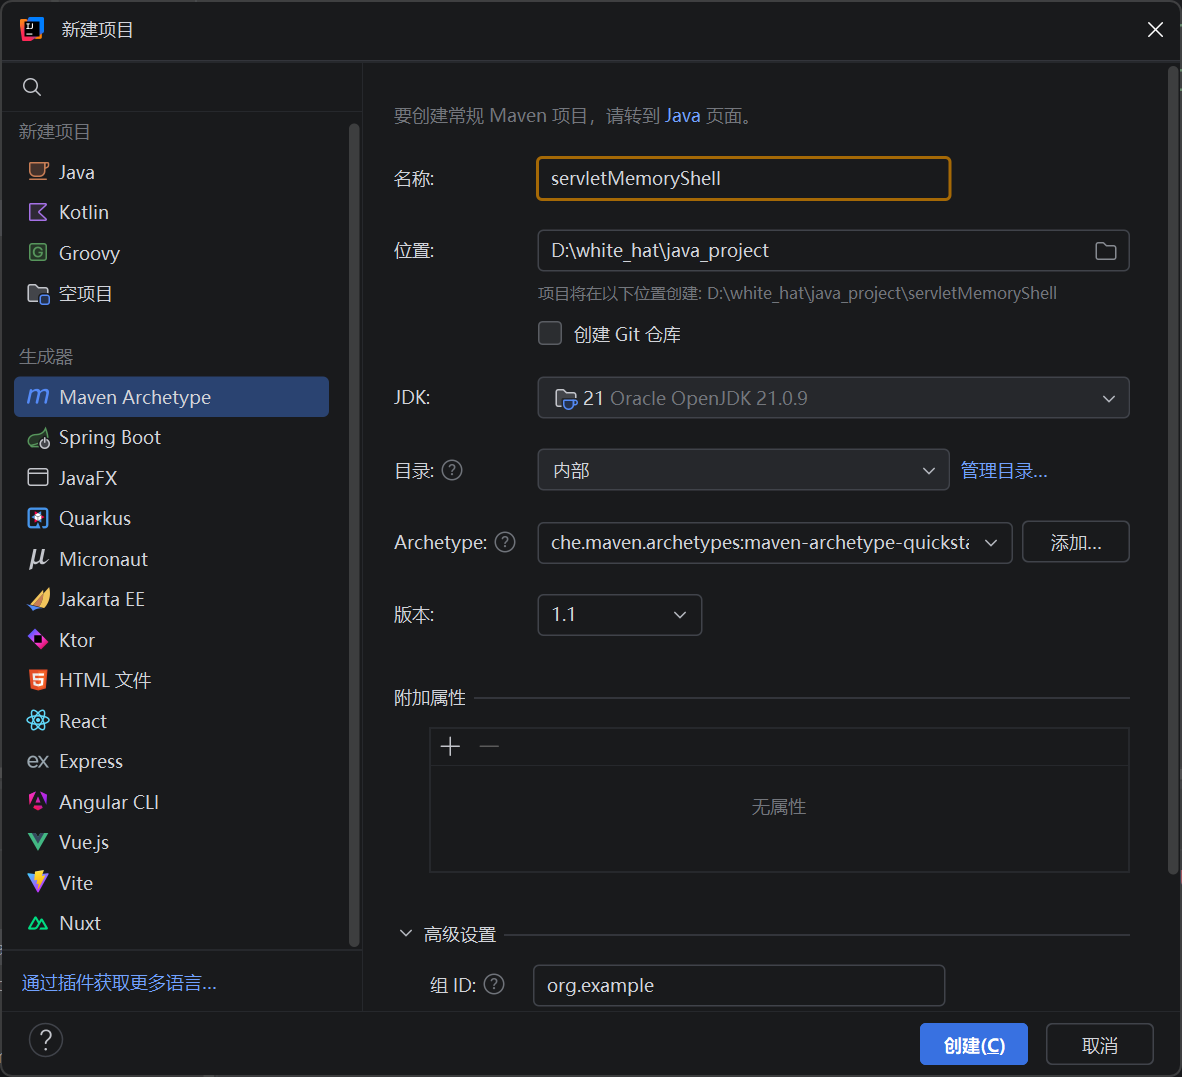
Task: Open the 管理目录... link
Action: coord(1003,470)
